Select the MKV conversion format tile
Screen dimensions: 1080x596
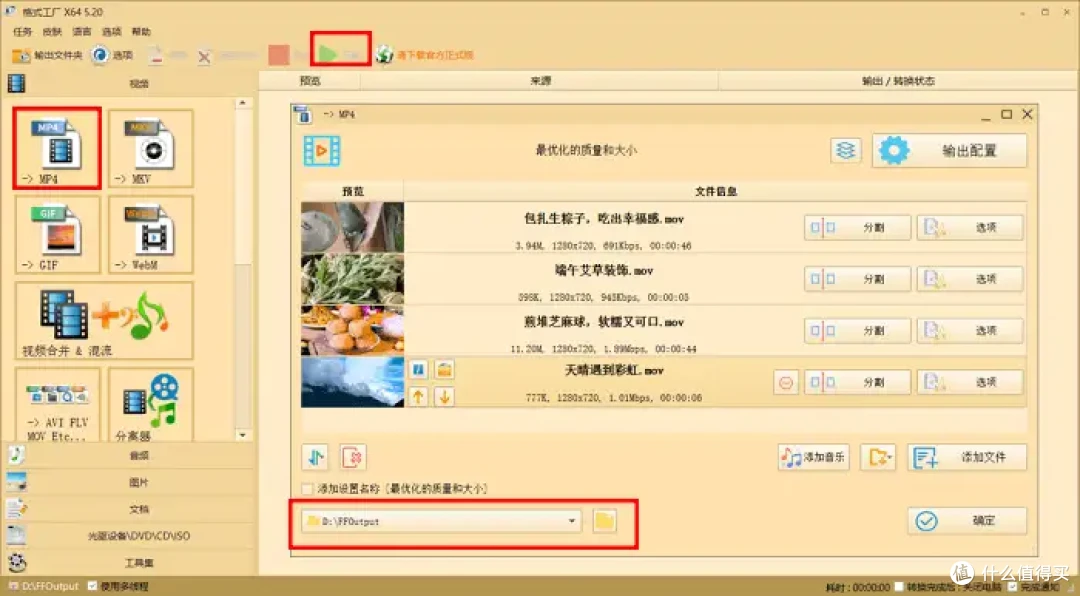(x=151, y=149)
